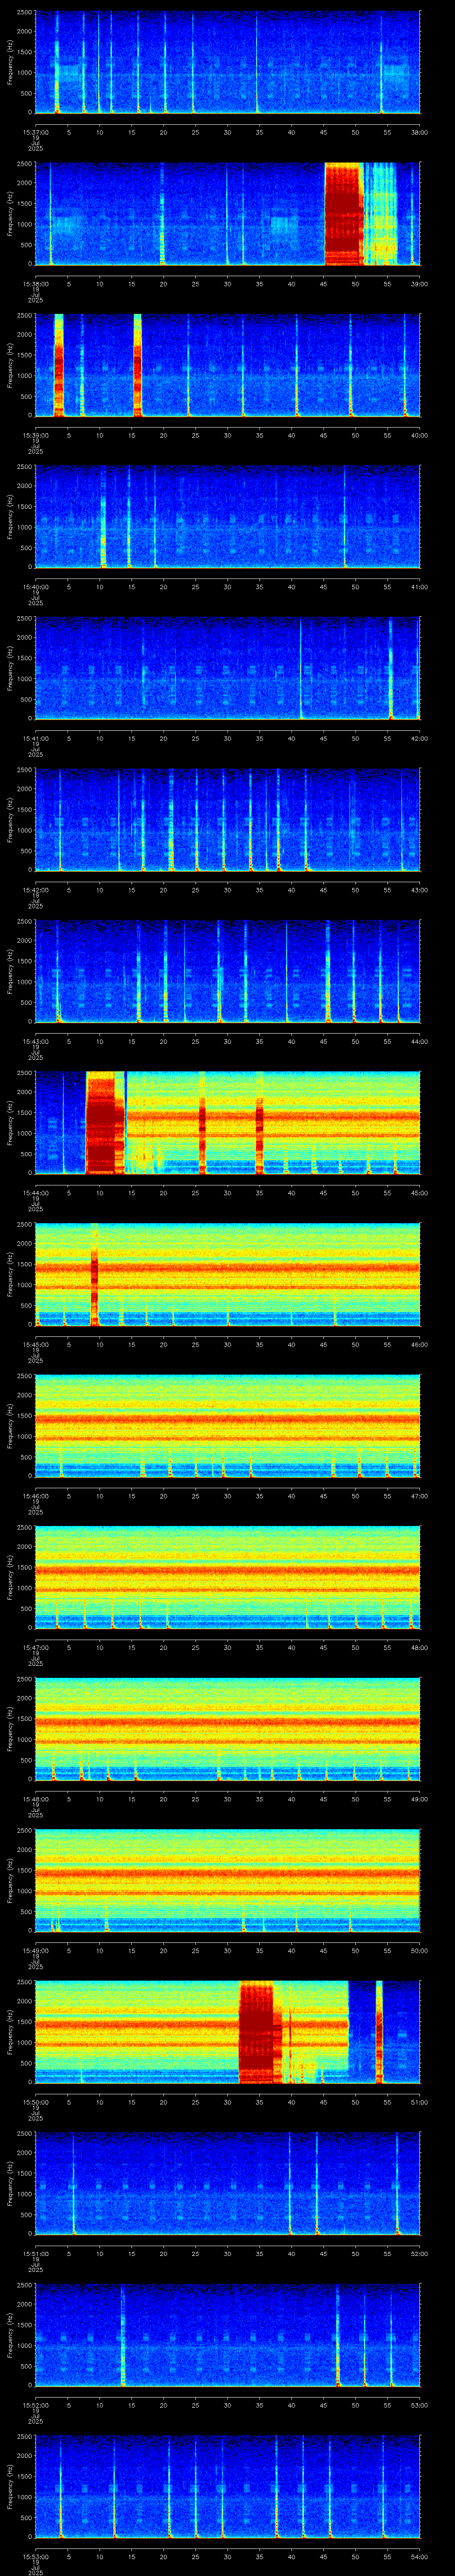Click the 15:43:00 time axis label
Image resolution: width=455 pixels, height=2576 pixels.
tap(35, 1041)
